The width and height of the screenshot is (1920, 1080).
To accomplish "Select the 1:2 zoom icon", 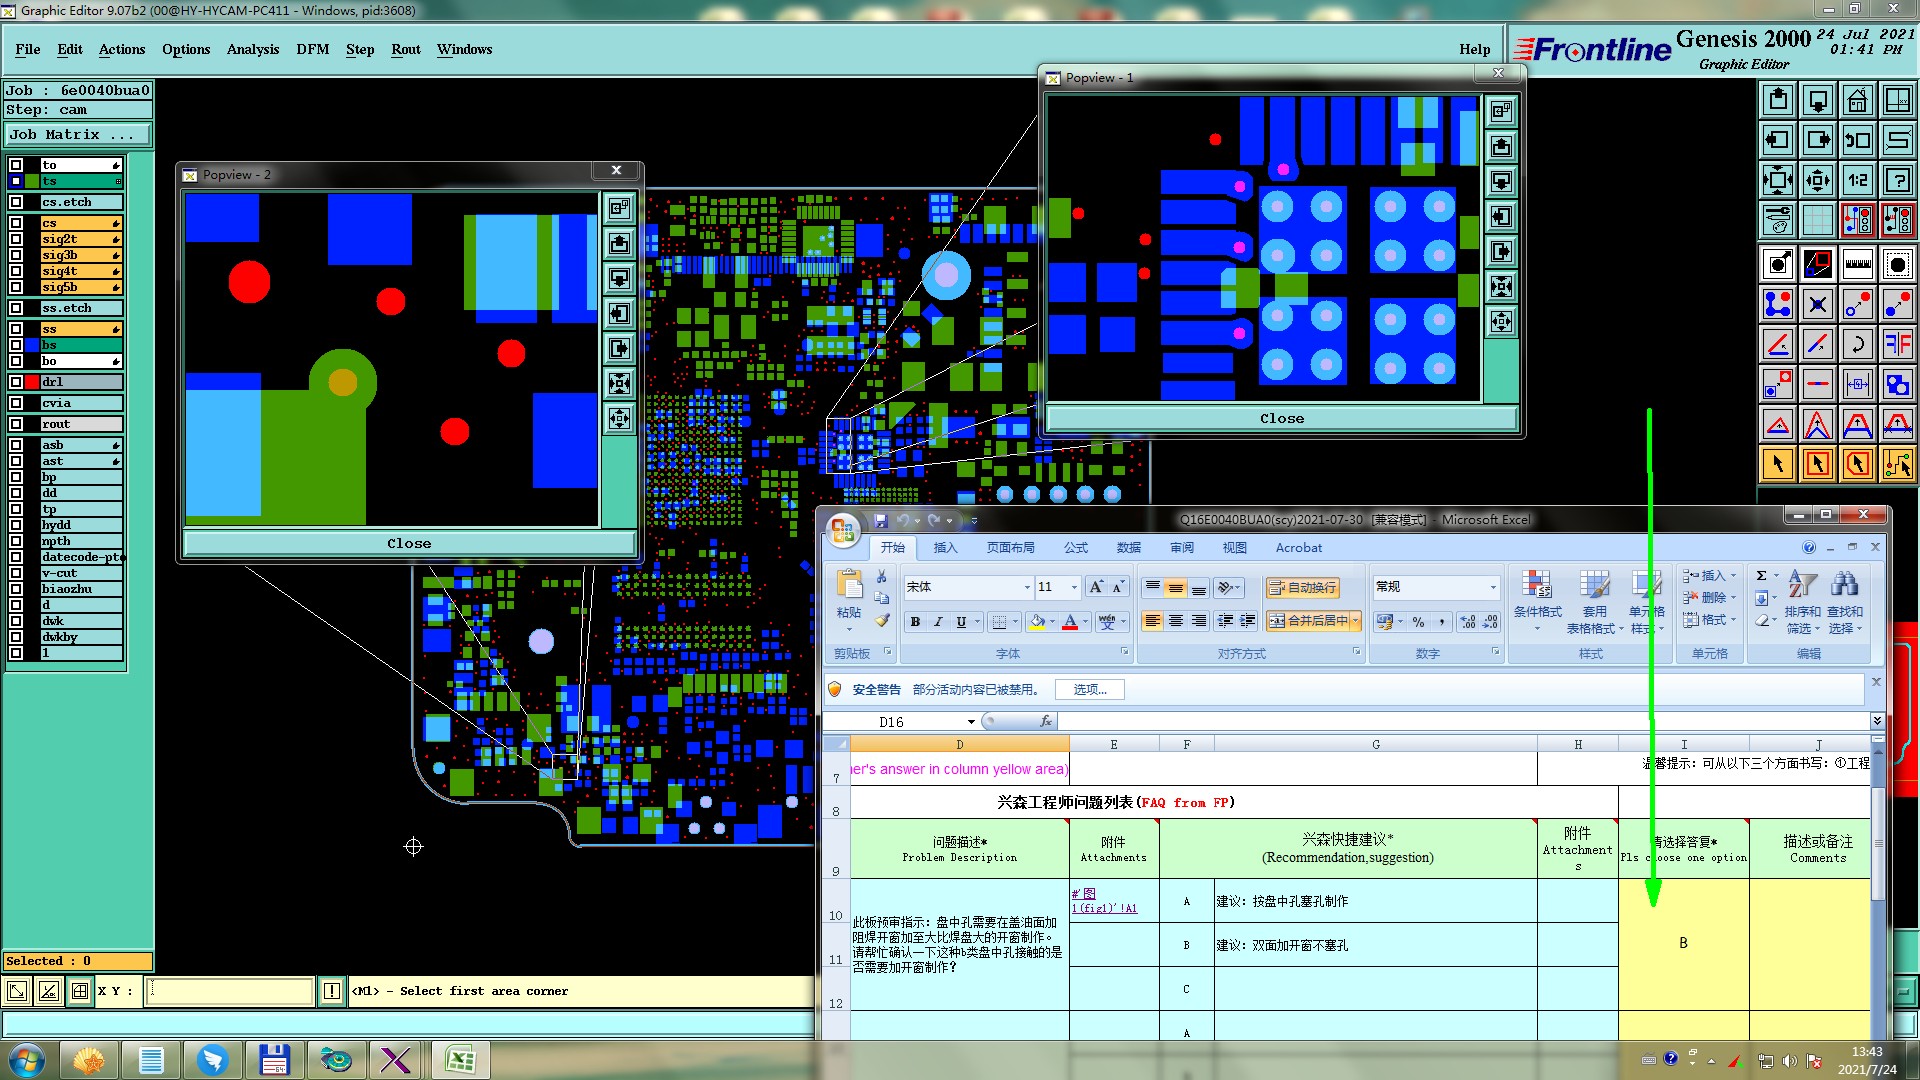I will point(1857,180).
